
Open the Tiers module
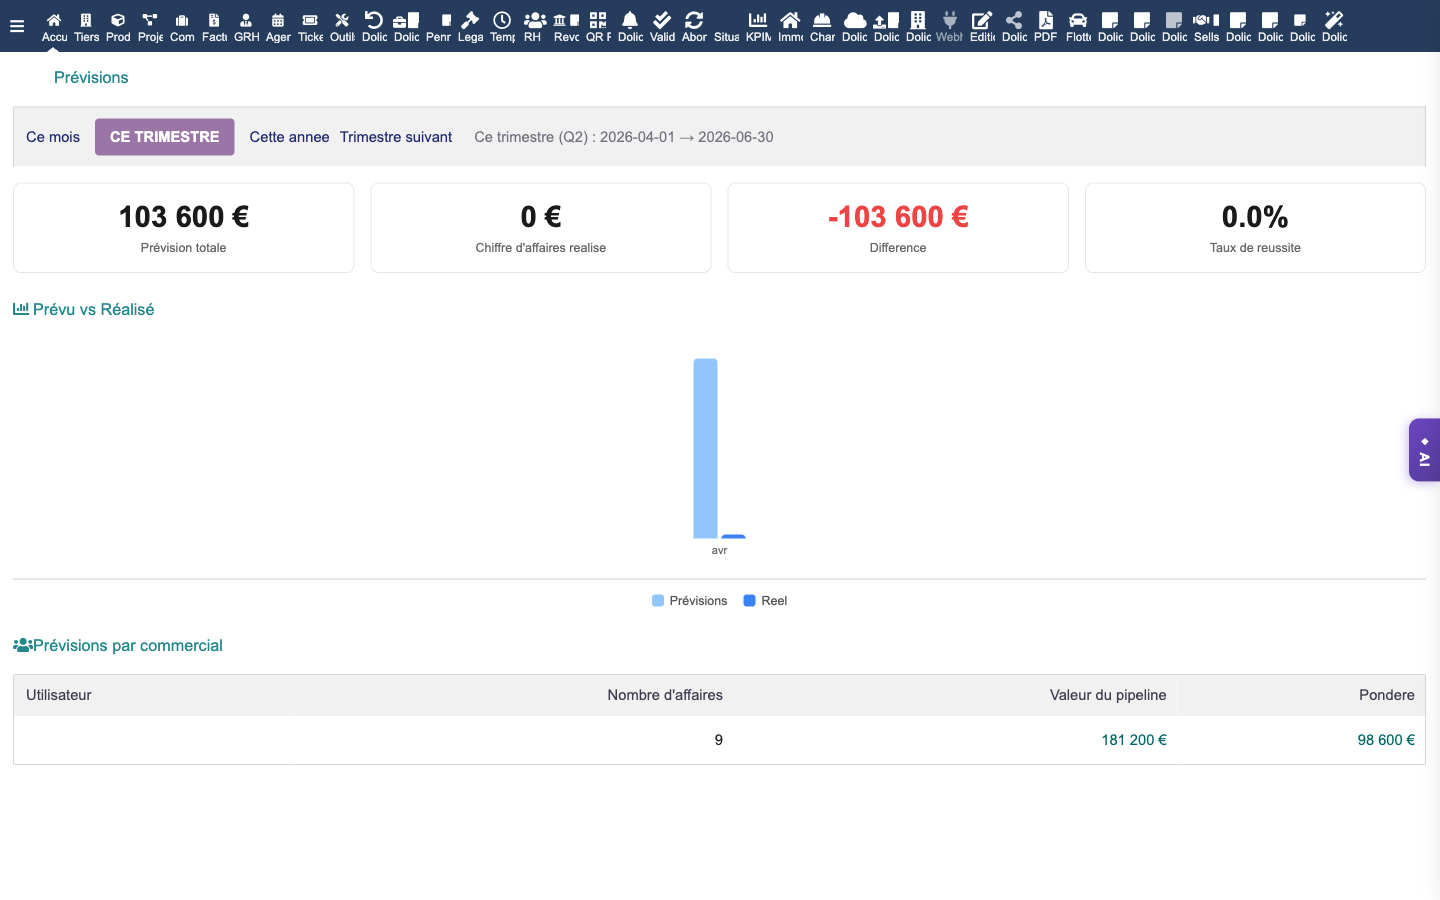[87, 27]
